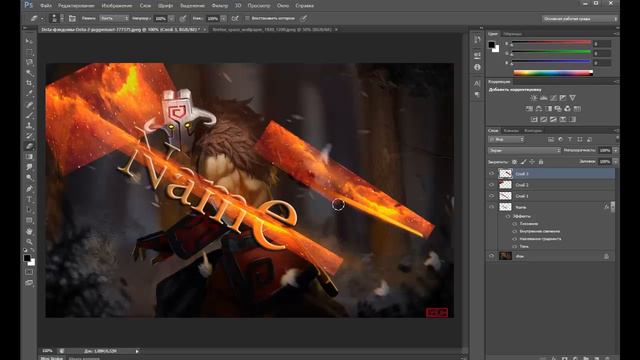
Task: Add an Invert adjustment
Action: 534,119
